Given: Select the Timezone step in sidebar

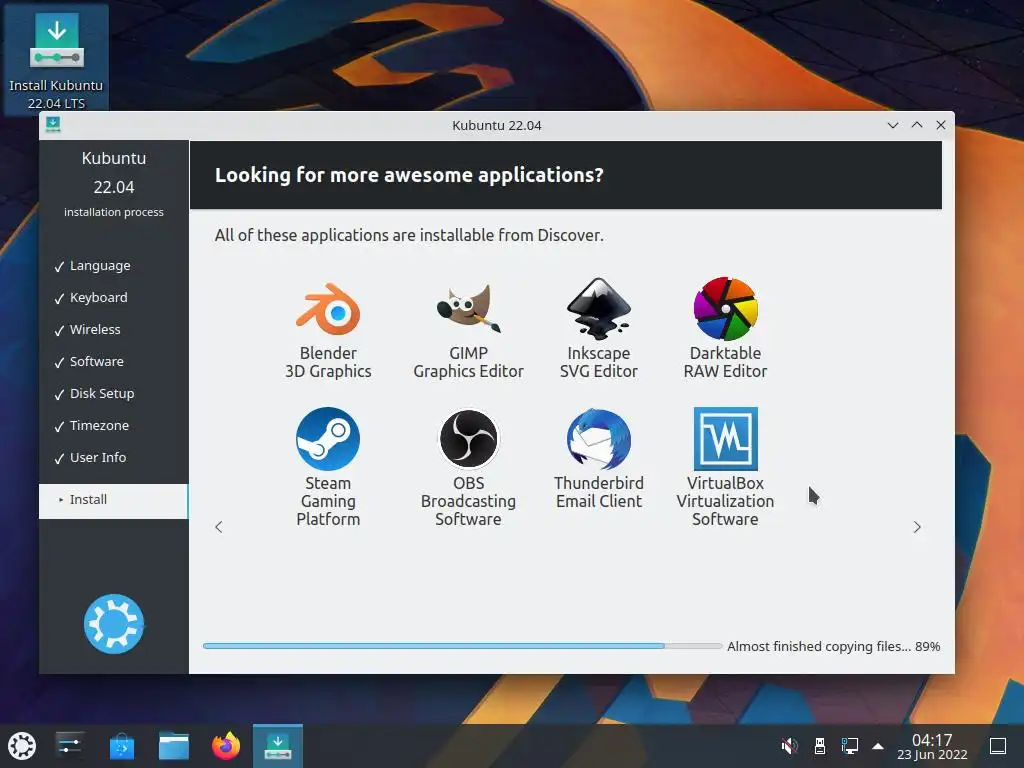Looking at the screenshot, I should [99, 426].
